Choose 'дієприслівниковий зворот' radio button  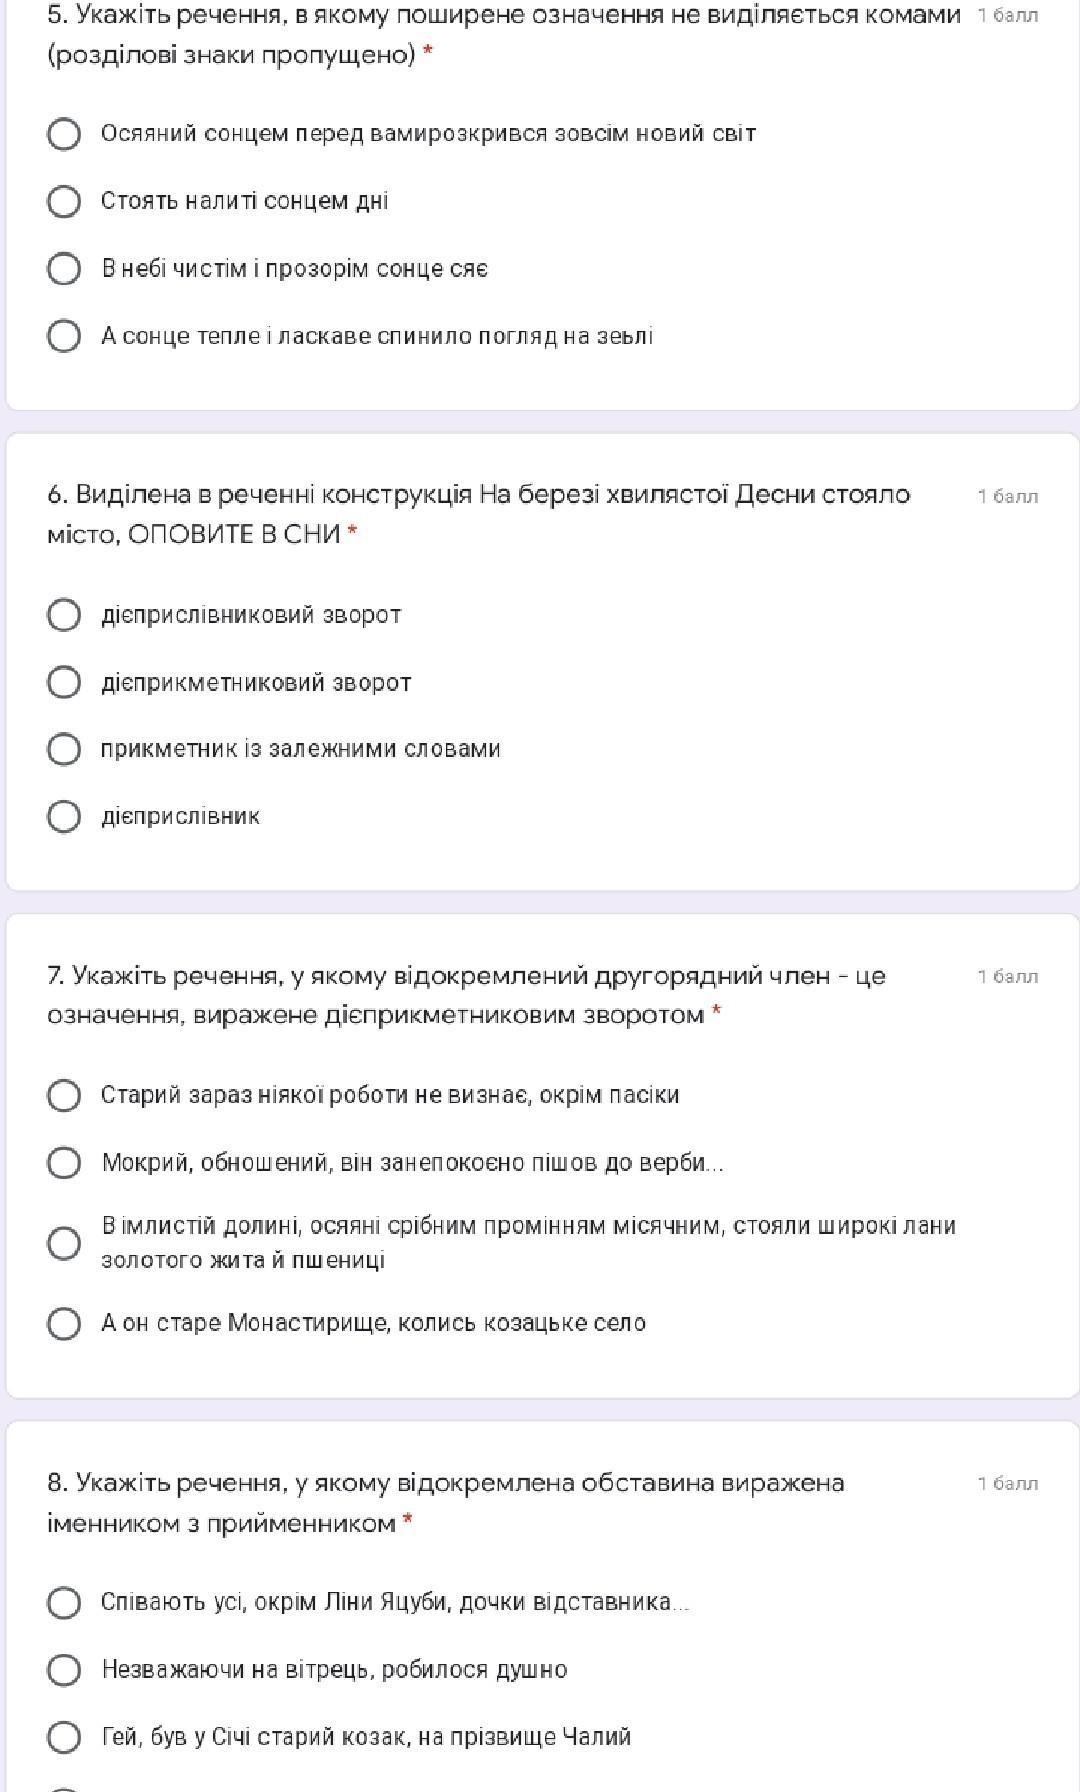tap(64, 615)
